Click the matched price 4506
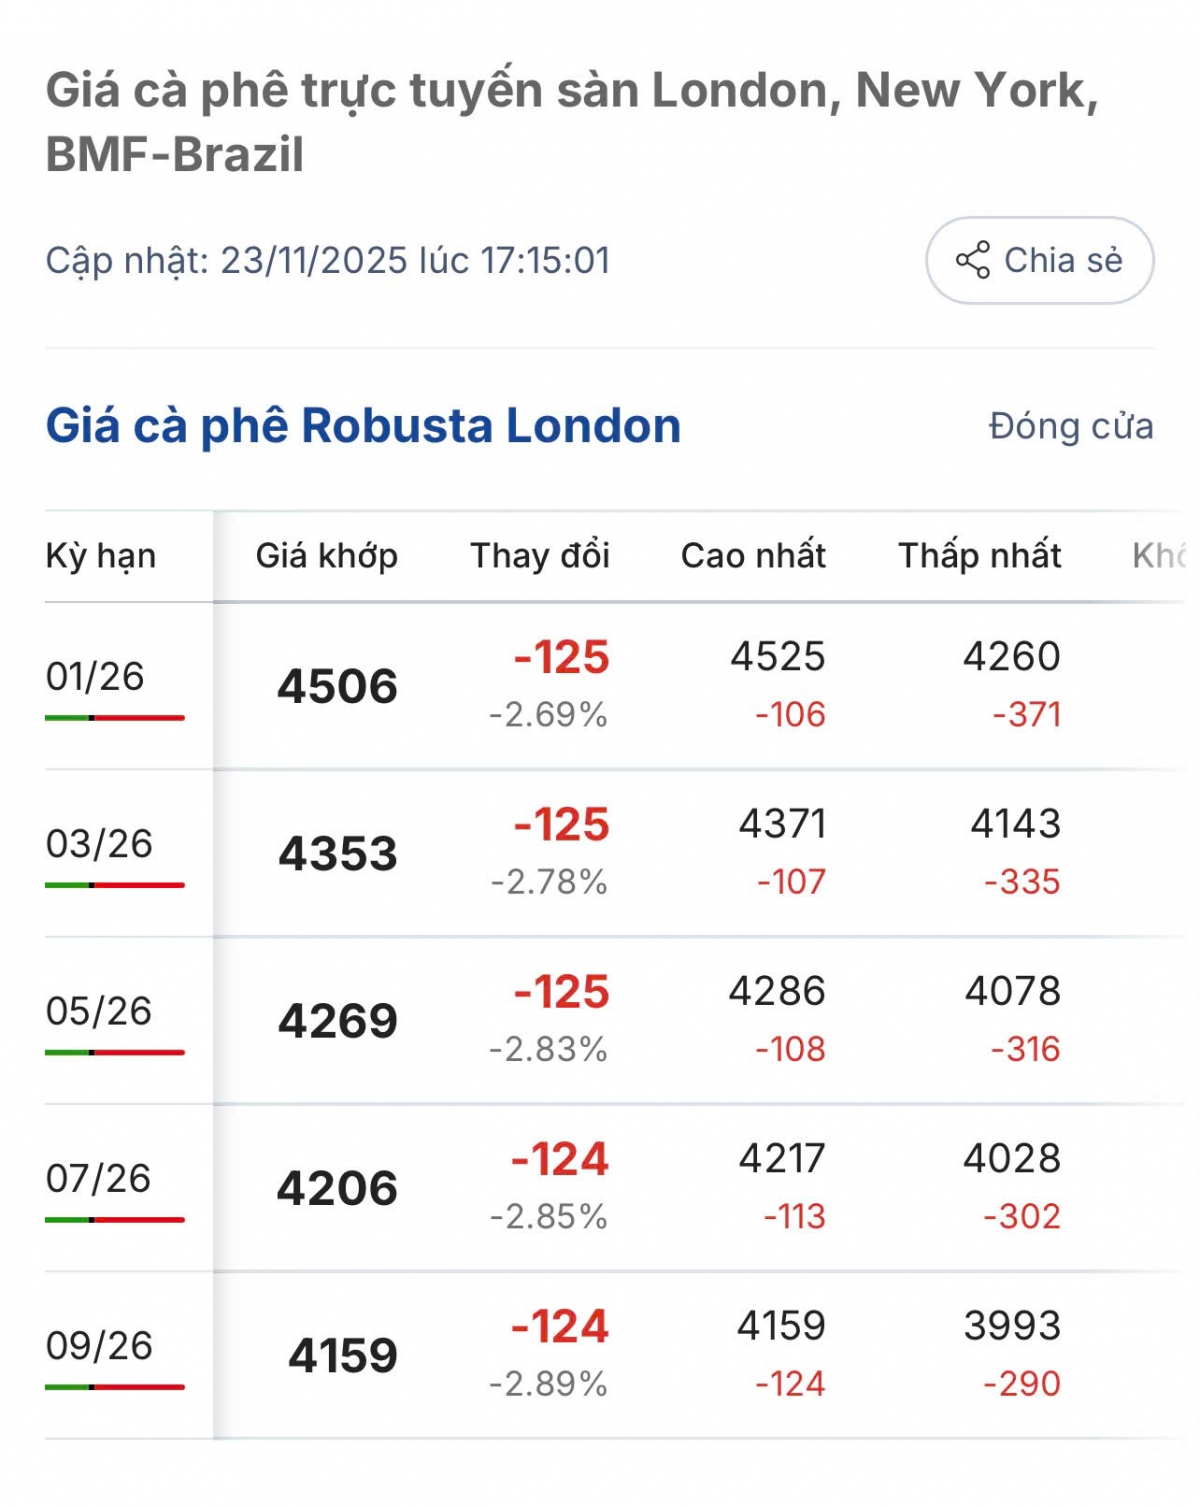This screenshot has width=1200, height=1506. point(337,687)
